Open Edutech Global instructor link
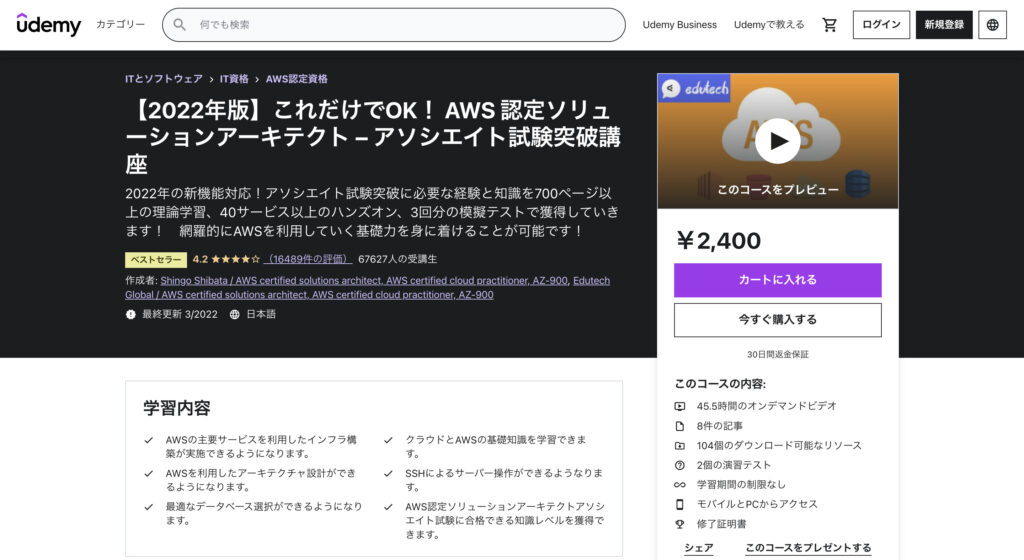 [368, 288]
